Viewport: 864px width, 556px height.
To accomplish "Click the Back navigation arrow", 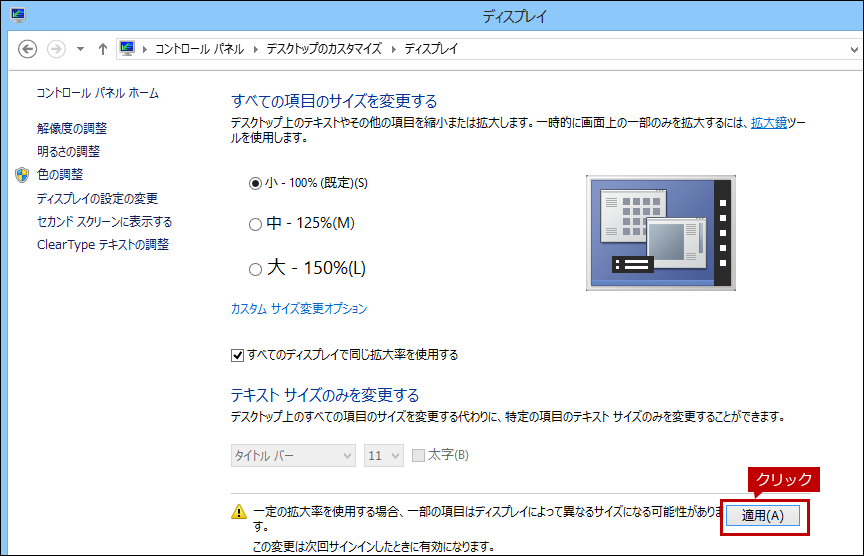I will point(28,49).
